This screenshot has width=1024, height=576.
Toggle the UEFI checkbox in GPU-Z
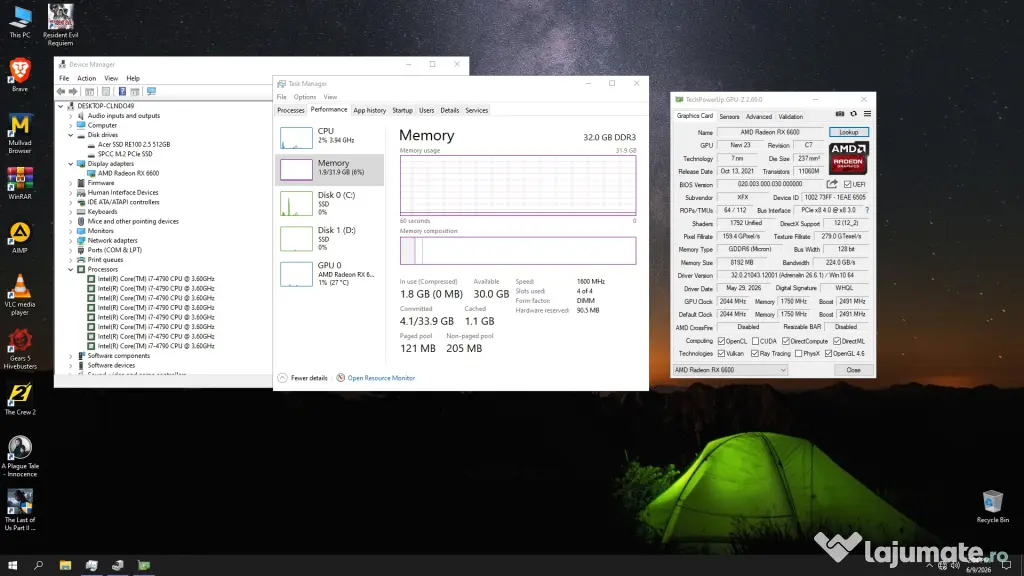pos(847,184)
